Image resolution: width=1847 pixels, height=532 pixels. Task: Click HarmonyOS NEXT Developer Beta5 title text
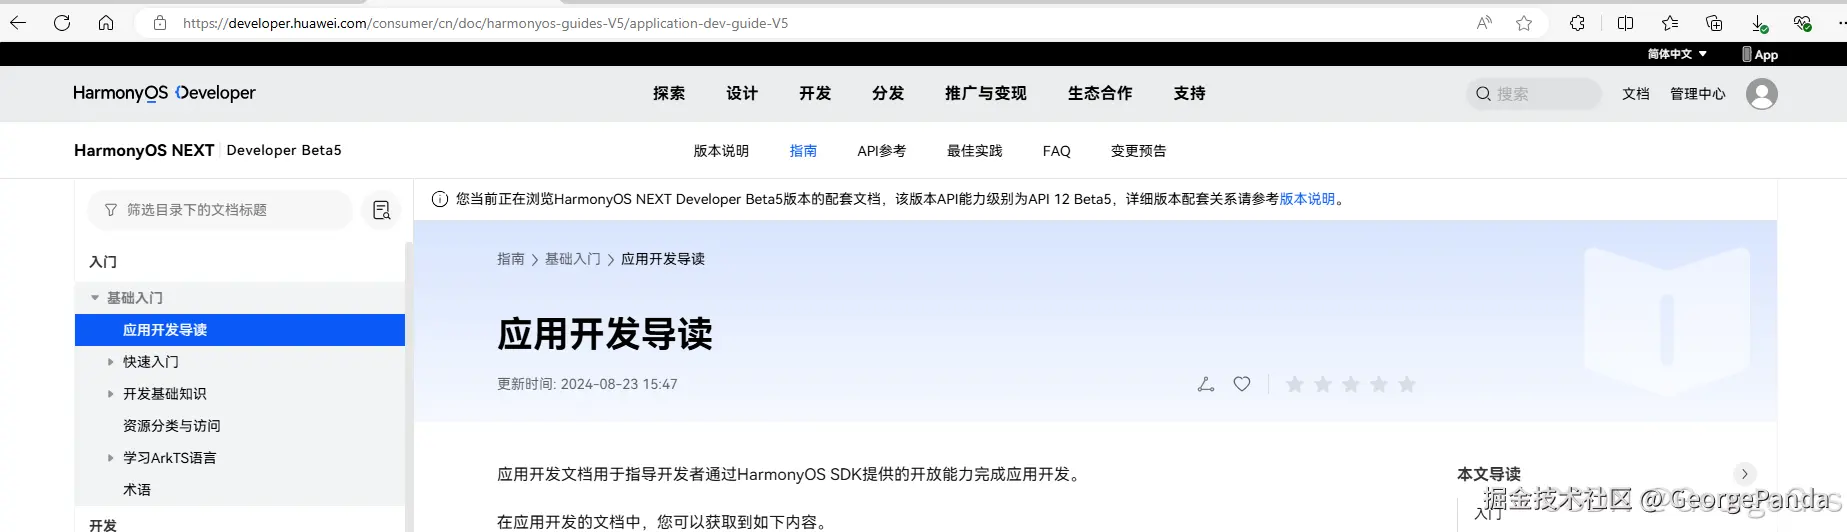[208, 150]
